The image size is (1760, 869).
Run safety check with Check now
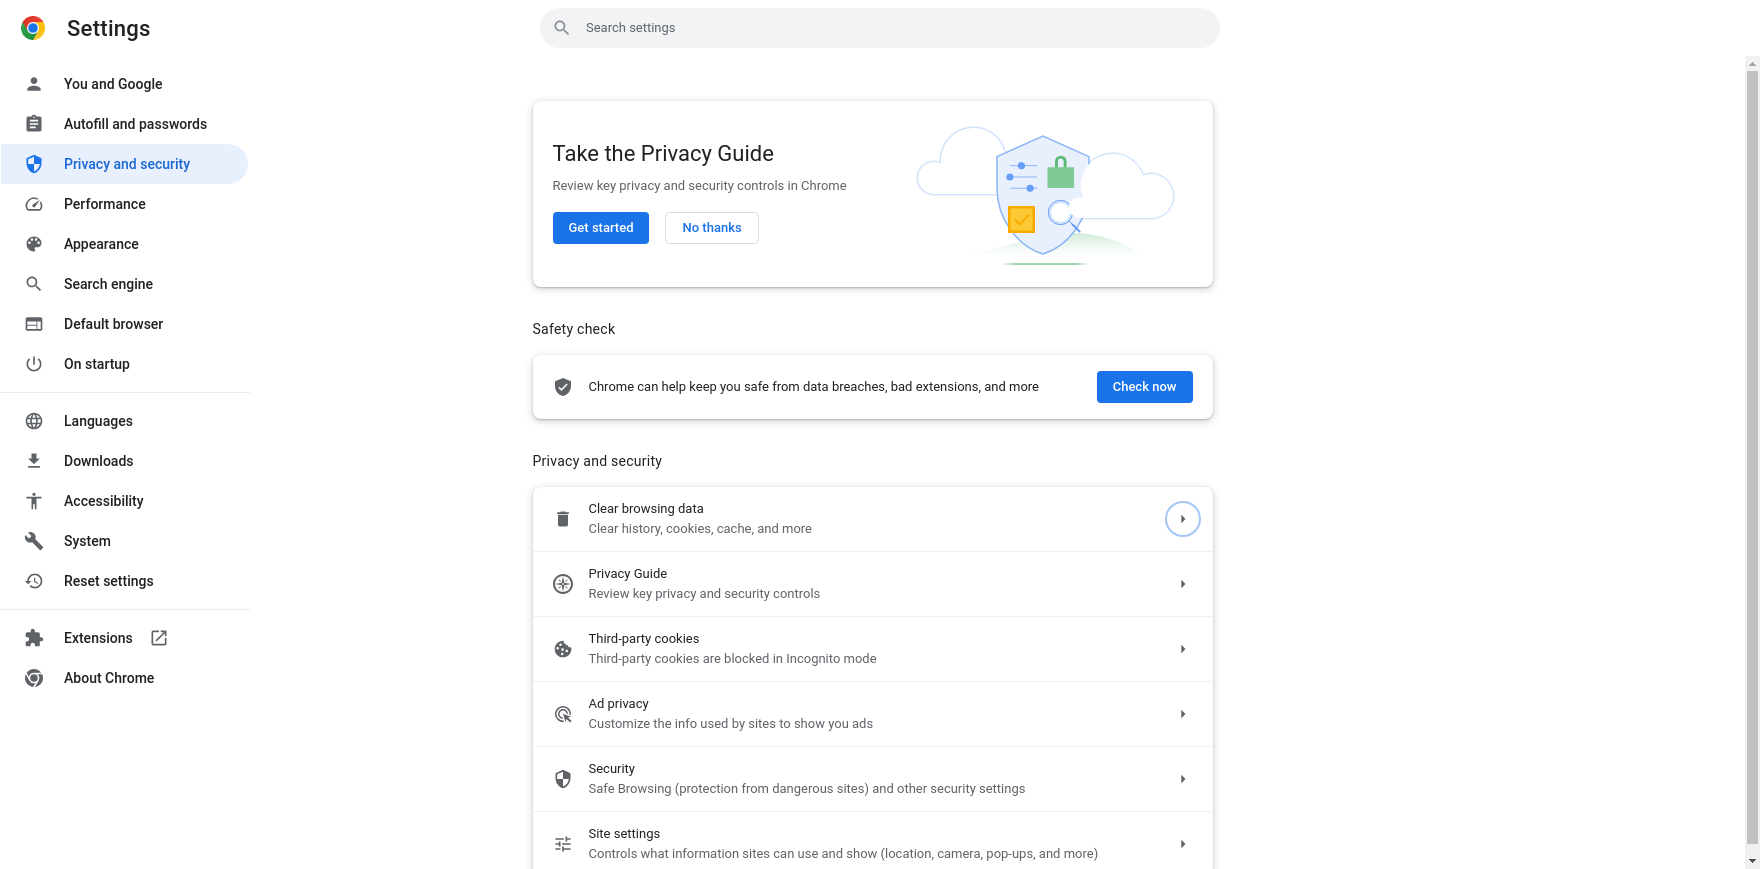pos(1145,387)
